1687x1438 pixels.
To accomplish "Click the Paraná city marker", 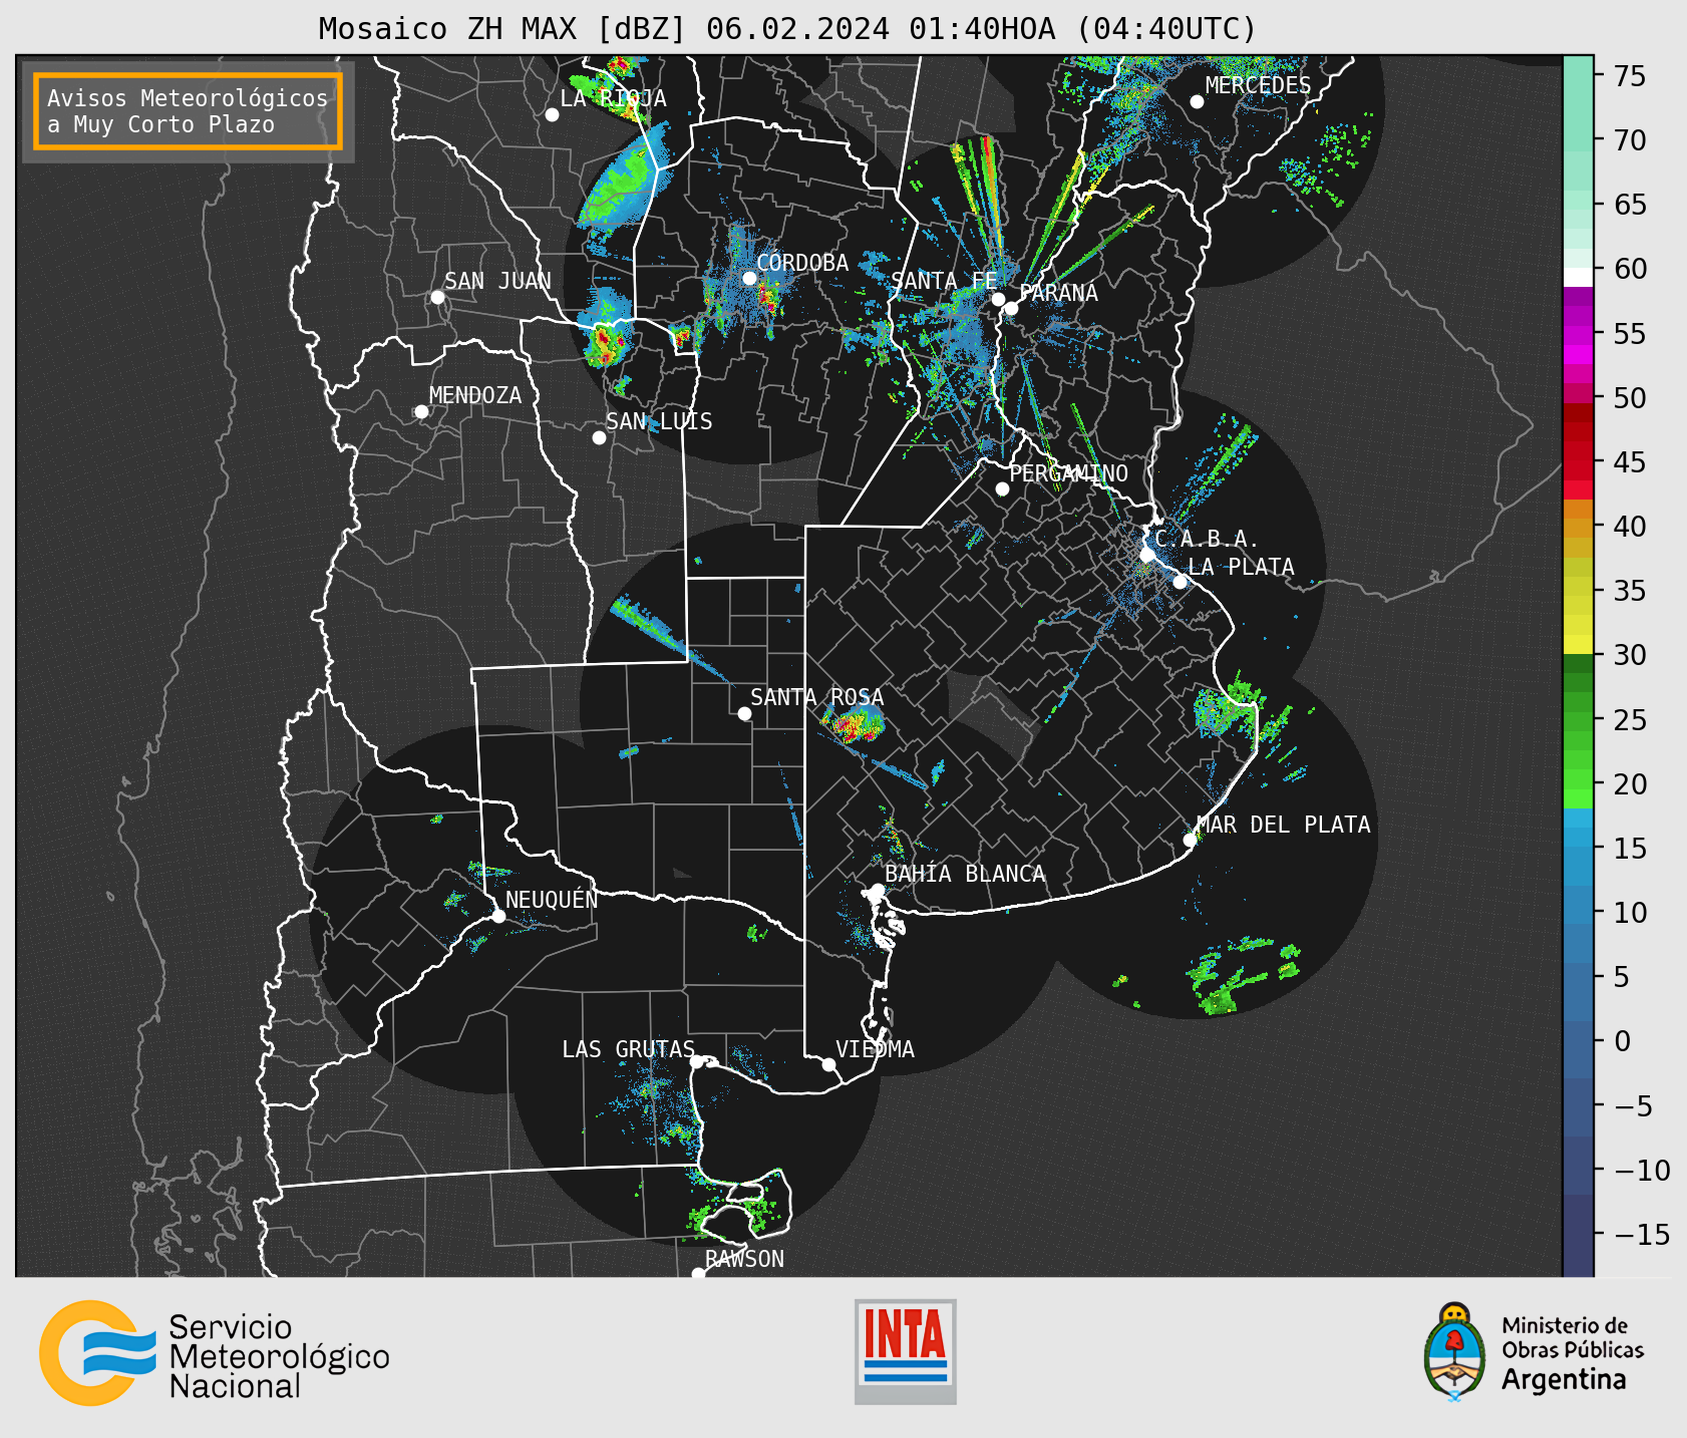I will click(1011, 308).
